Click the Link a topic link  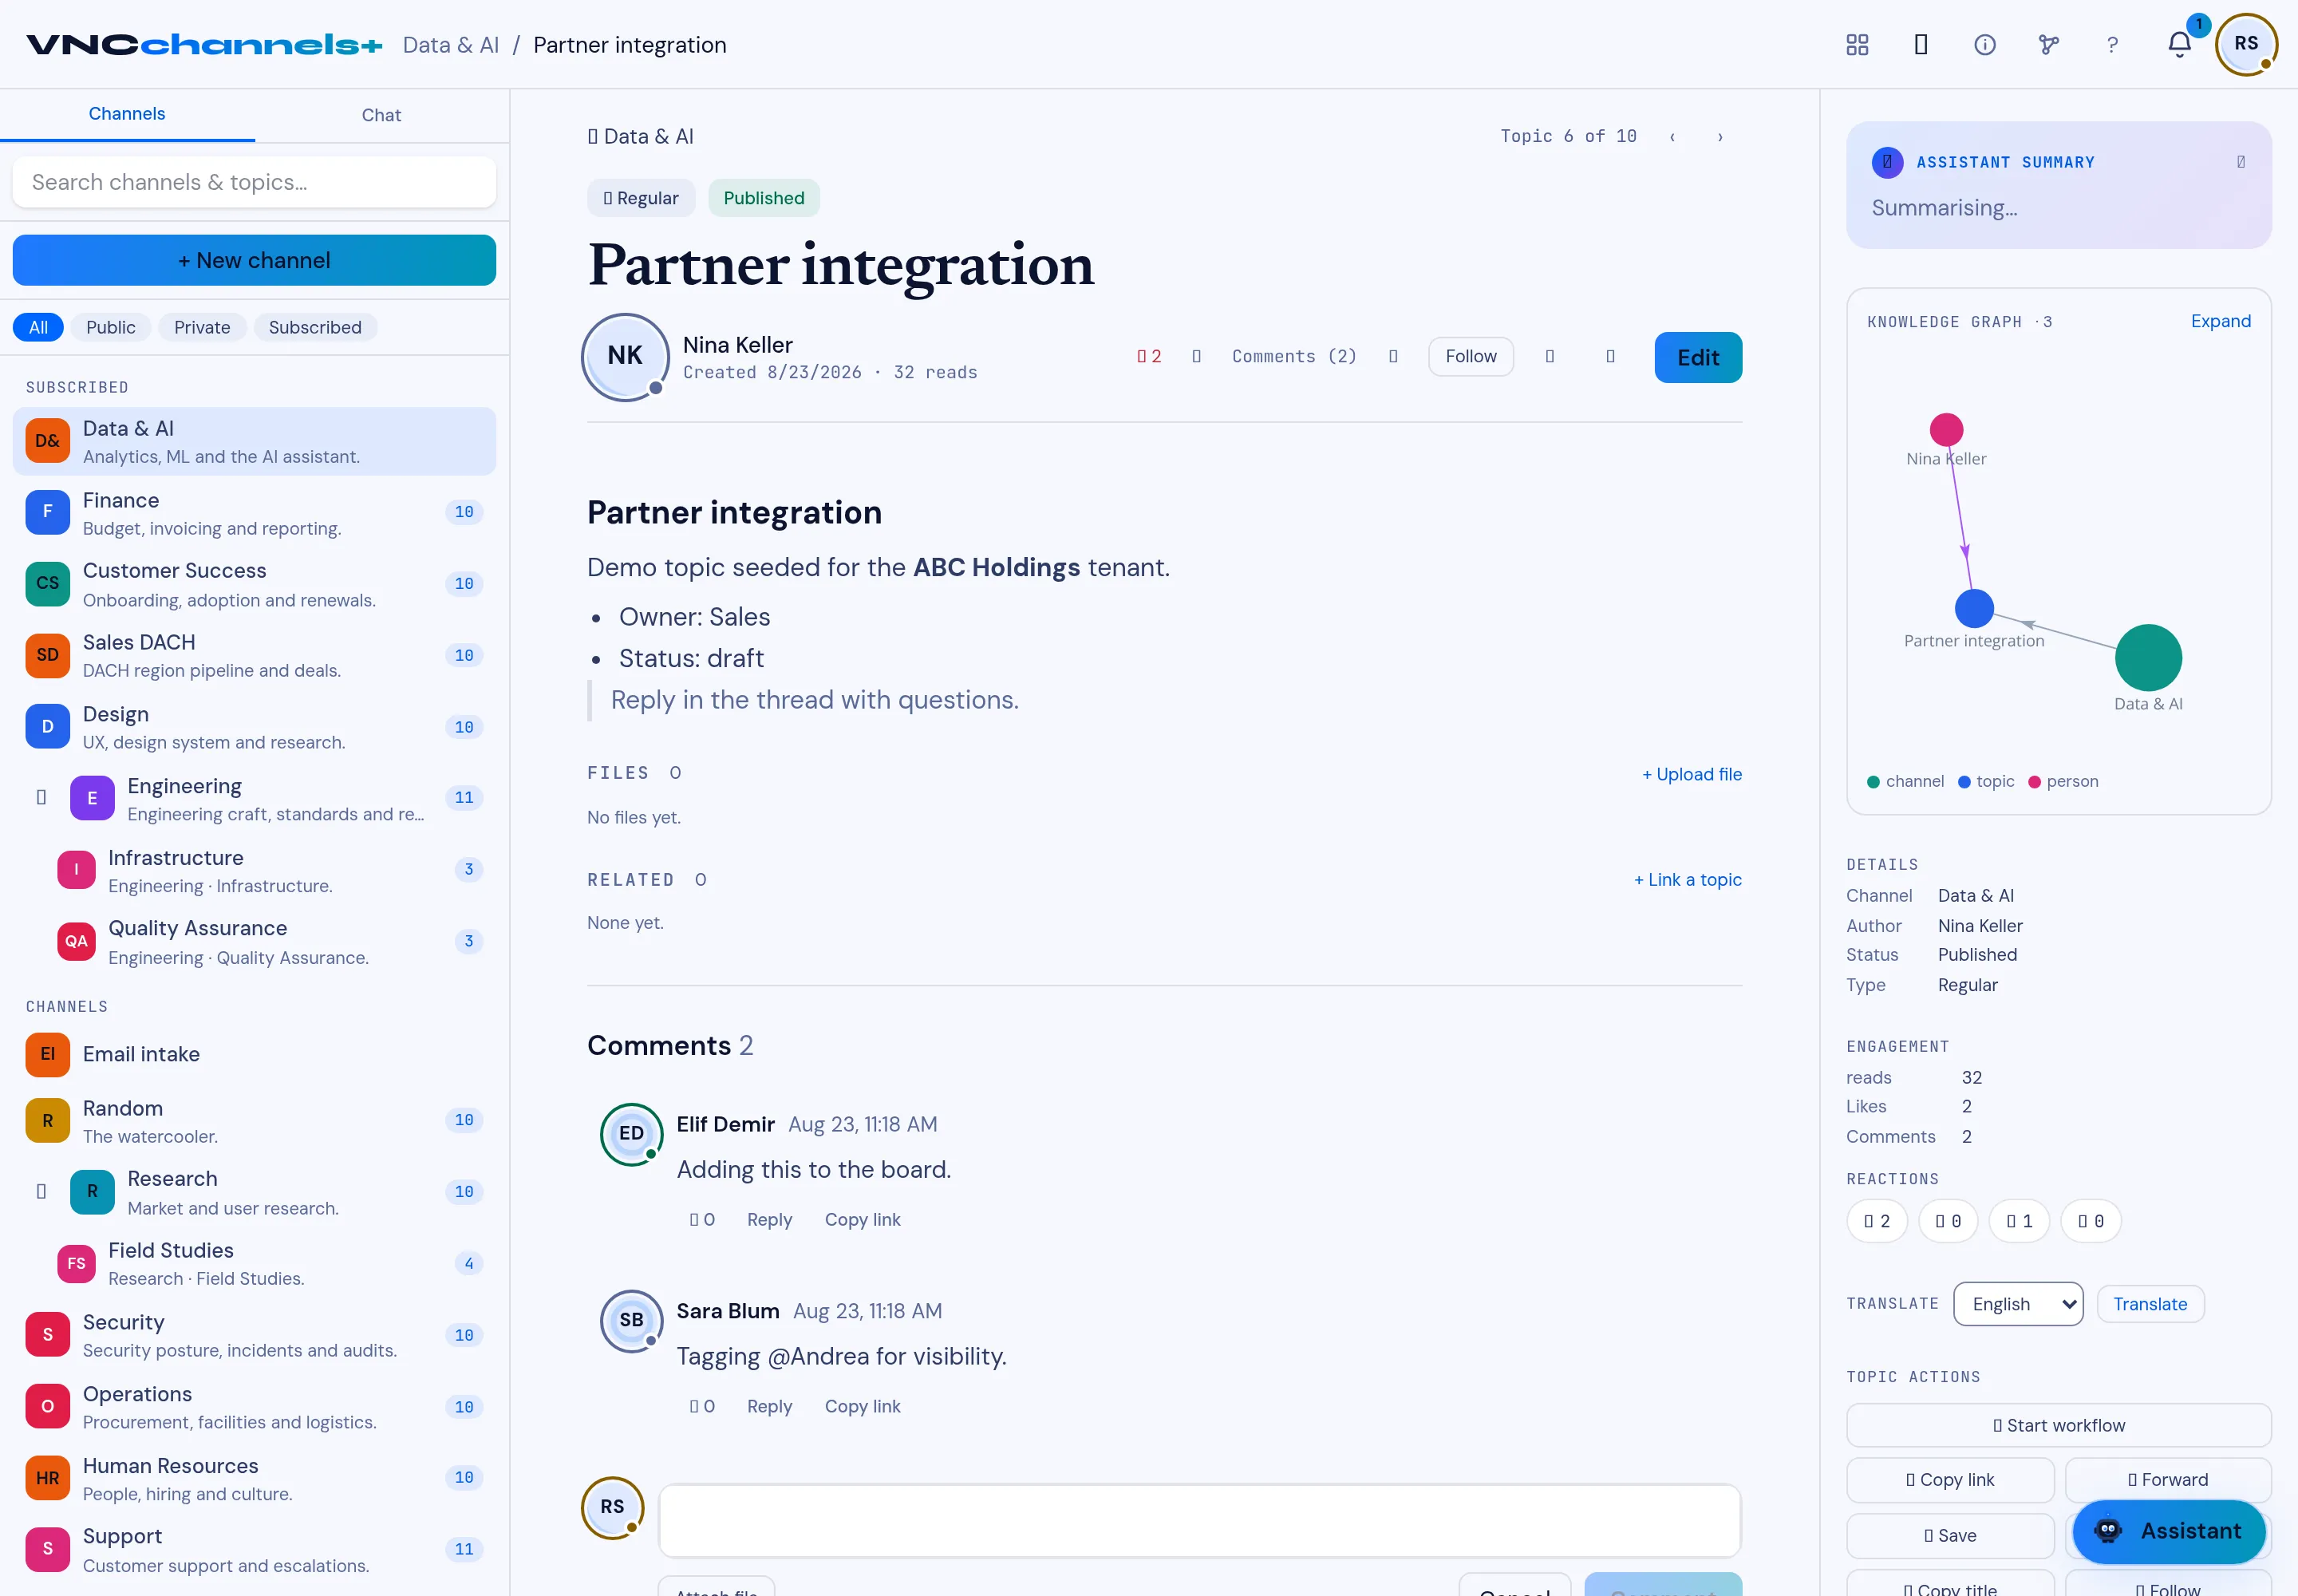1687,880
